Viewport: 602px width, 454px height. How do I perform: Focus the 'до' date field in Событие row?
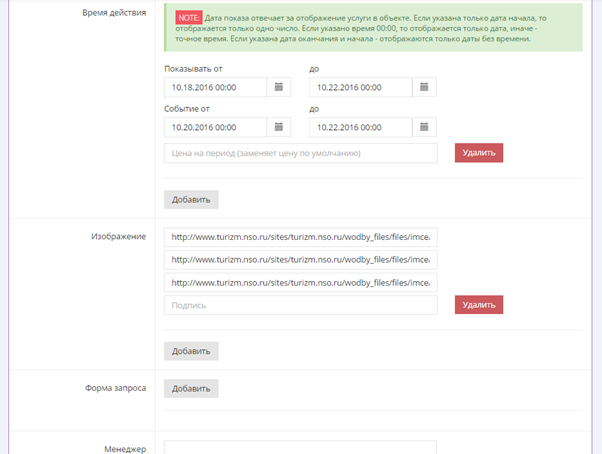(x=360, y=127)
